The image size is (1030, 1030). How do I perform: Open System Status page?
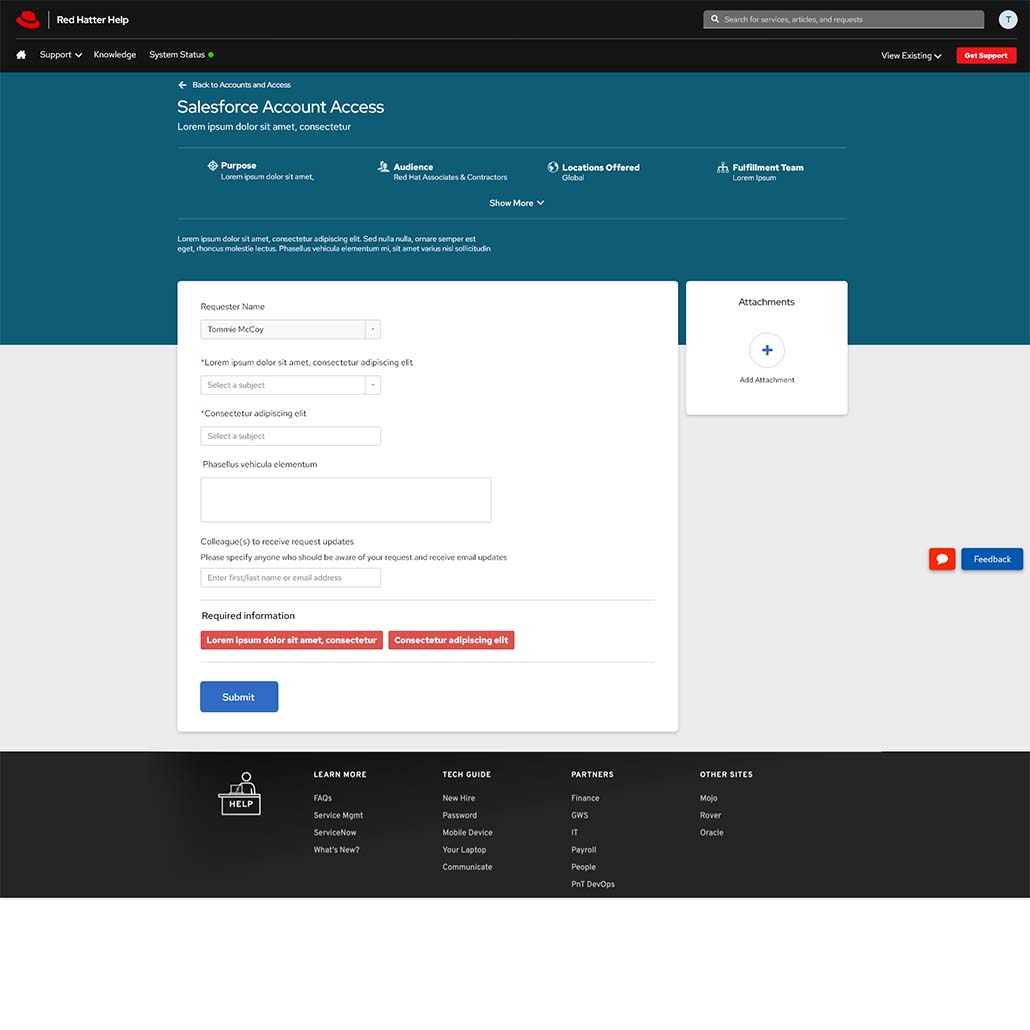(177, 55)
